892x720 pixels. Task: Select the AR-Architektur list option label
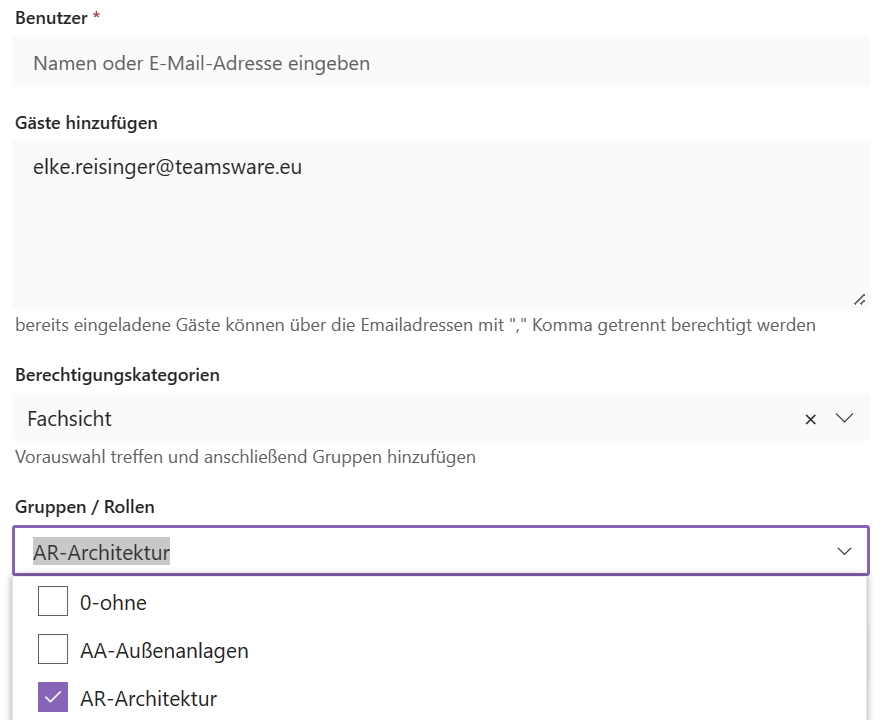(x=148, y=698)
